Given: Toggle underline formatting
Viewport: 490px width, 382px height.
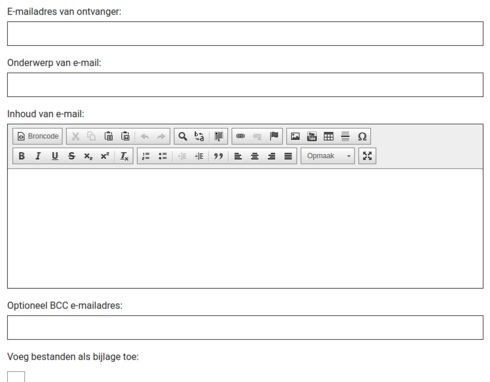Looking at the screenshot, I should coord(55,156).
